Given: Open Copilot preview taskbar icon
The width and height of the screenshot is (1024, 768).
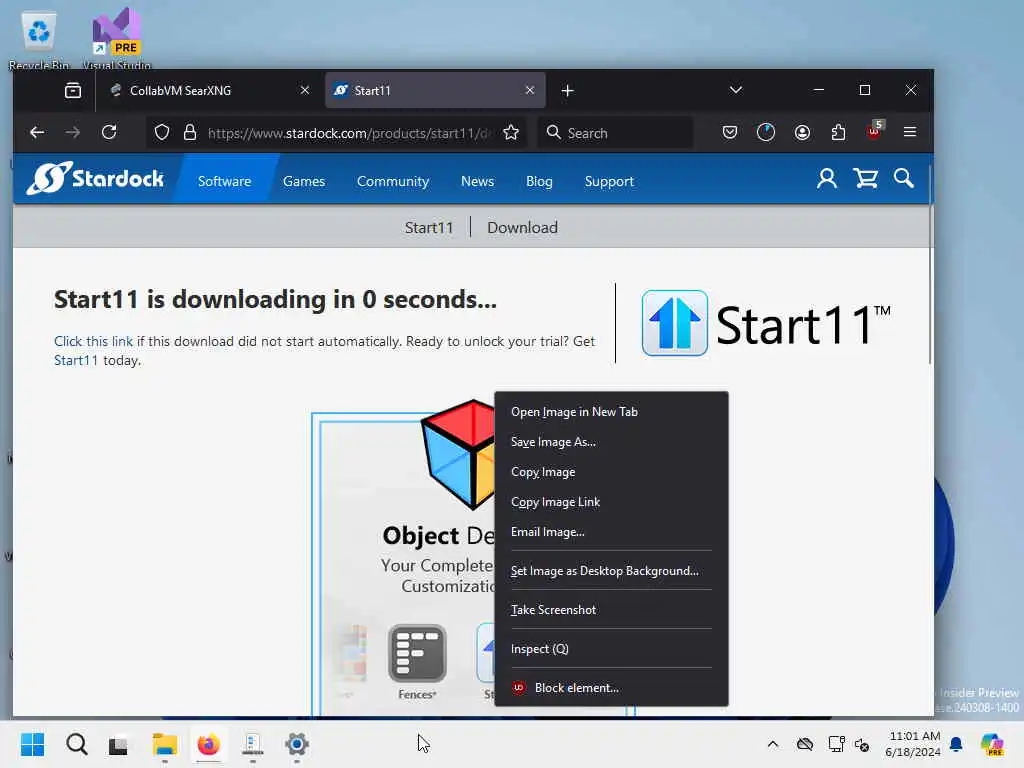Looking at the screenshot, I should click(x=992, y=744).
